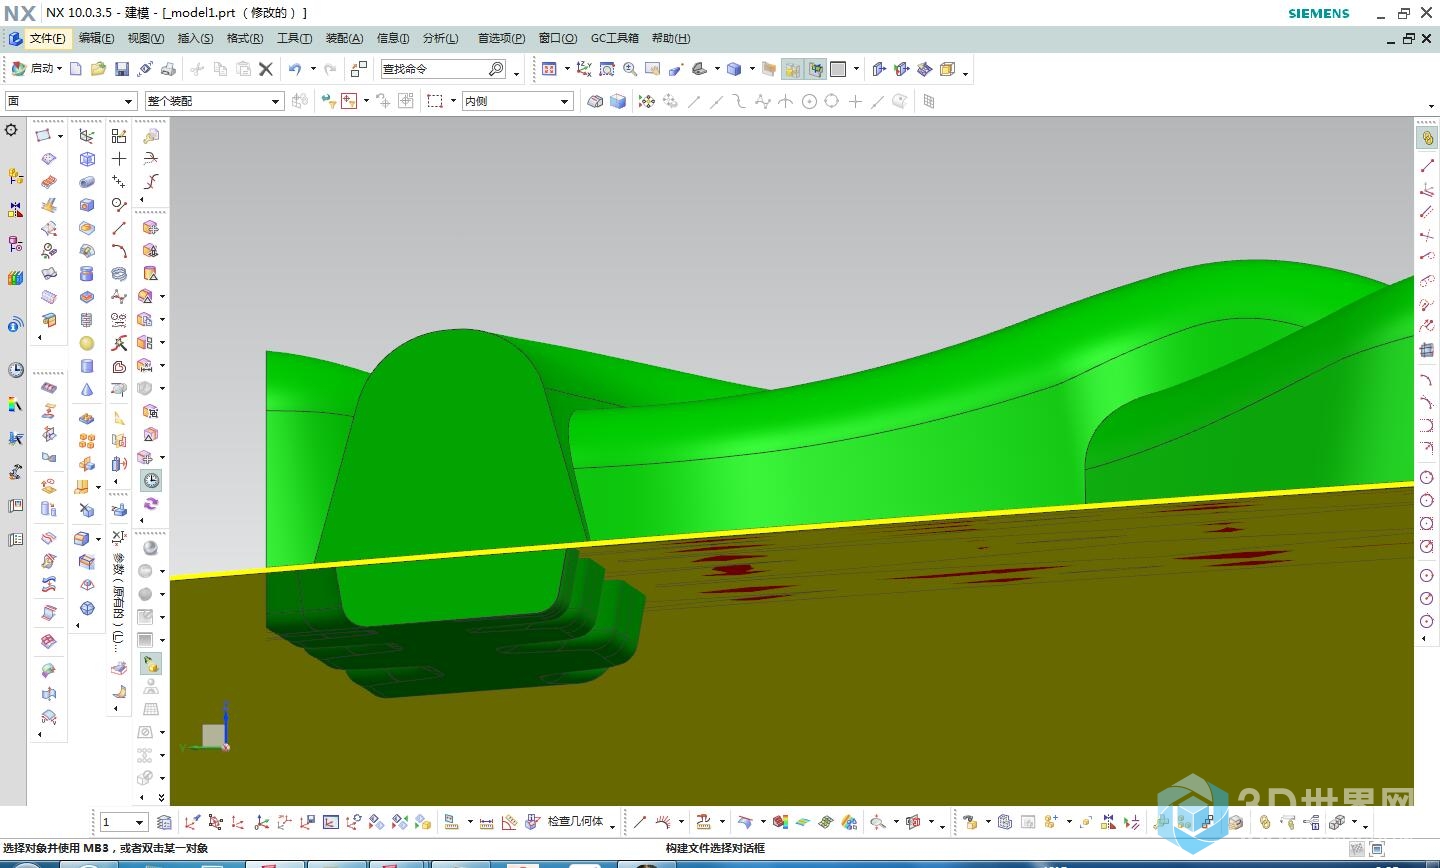Click the Point Set tool icon

[119, 182]
